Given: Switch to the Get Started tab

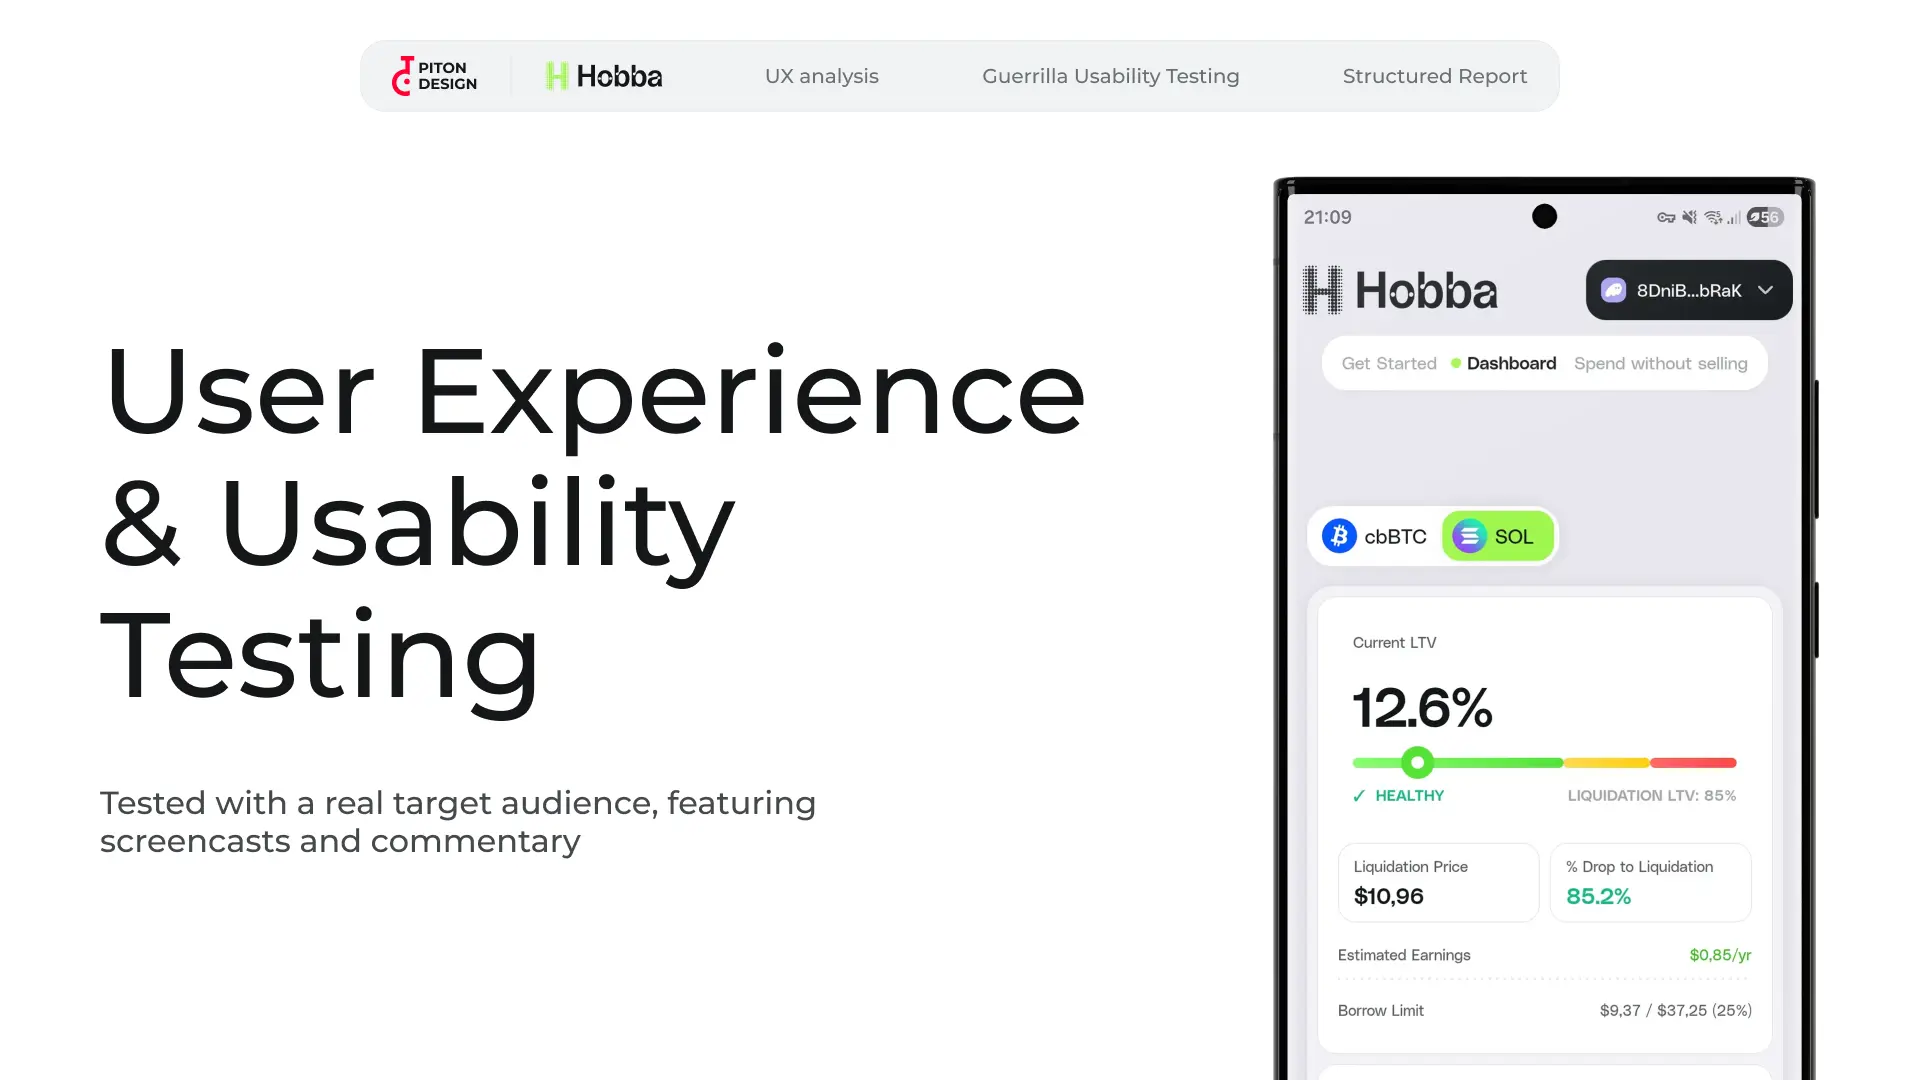Looking at the screenshot, I should click(x=1389, y=363).
